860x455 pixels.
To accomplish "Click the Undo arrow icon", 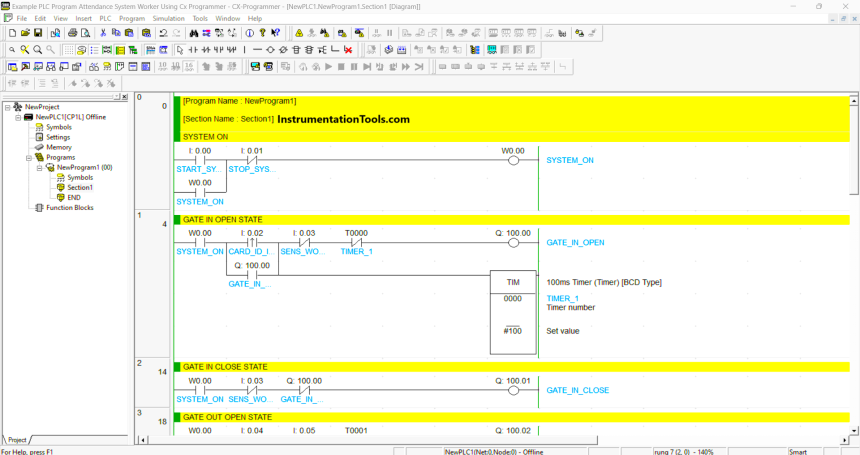I will (163, 33).
